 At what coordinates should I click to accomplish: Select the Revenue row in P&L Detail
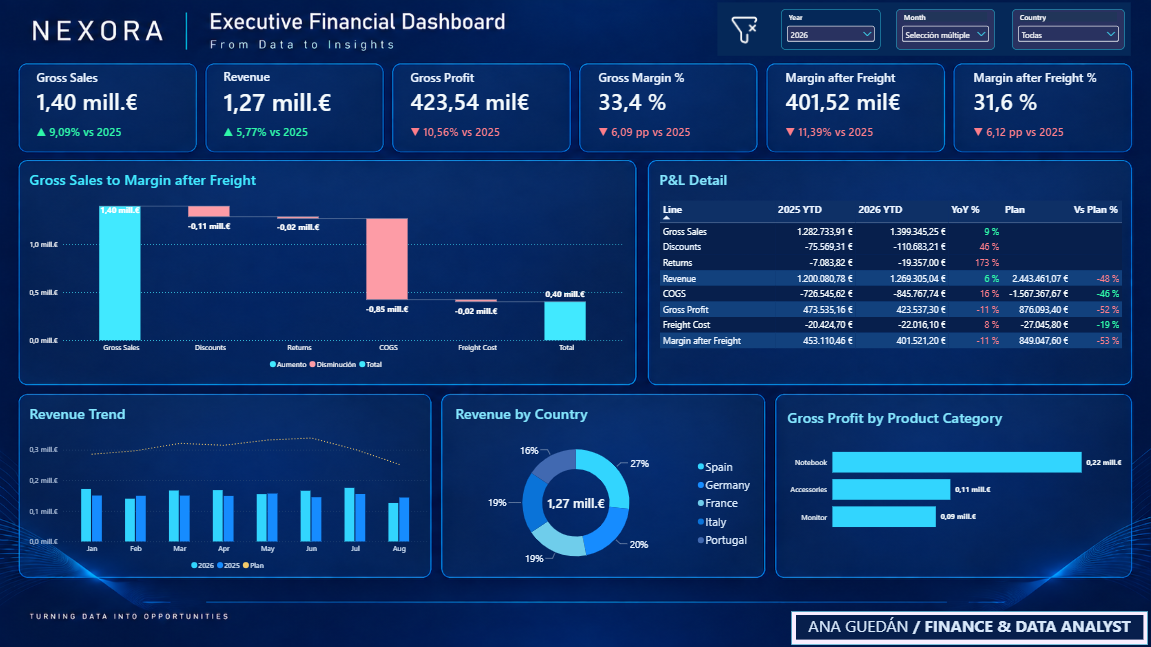tap(890, 278)
